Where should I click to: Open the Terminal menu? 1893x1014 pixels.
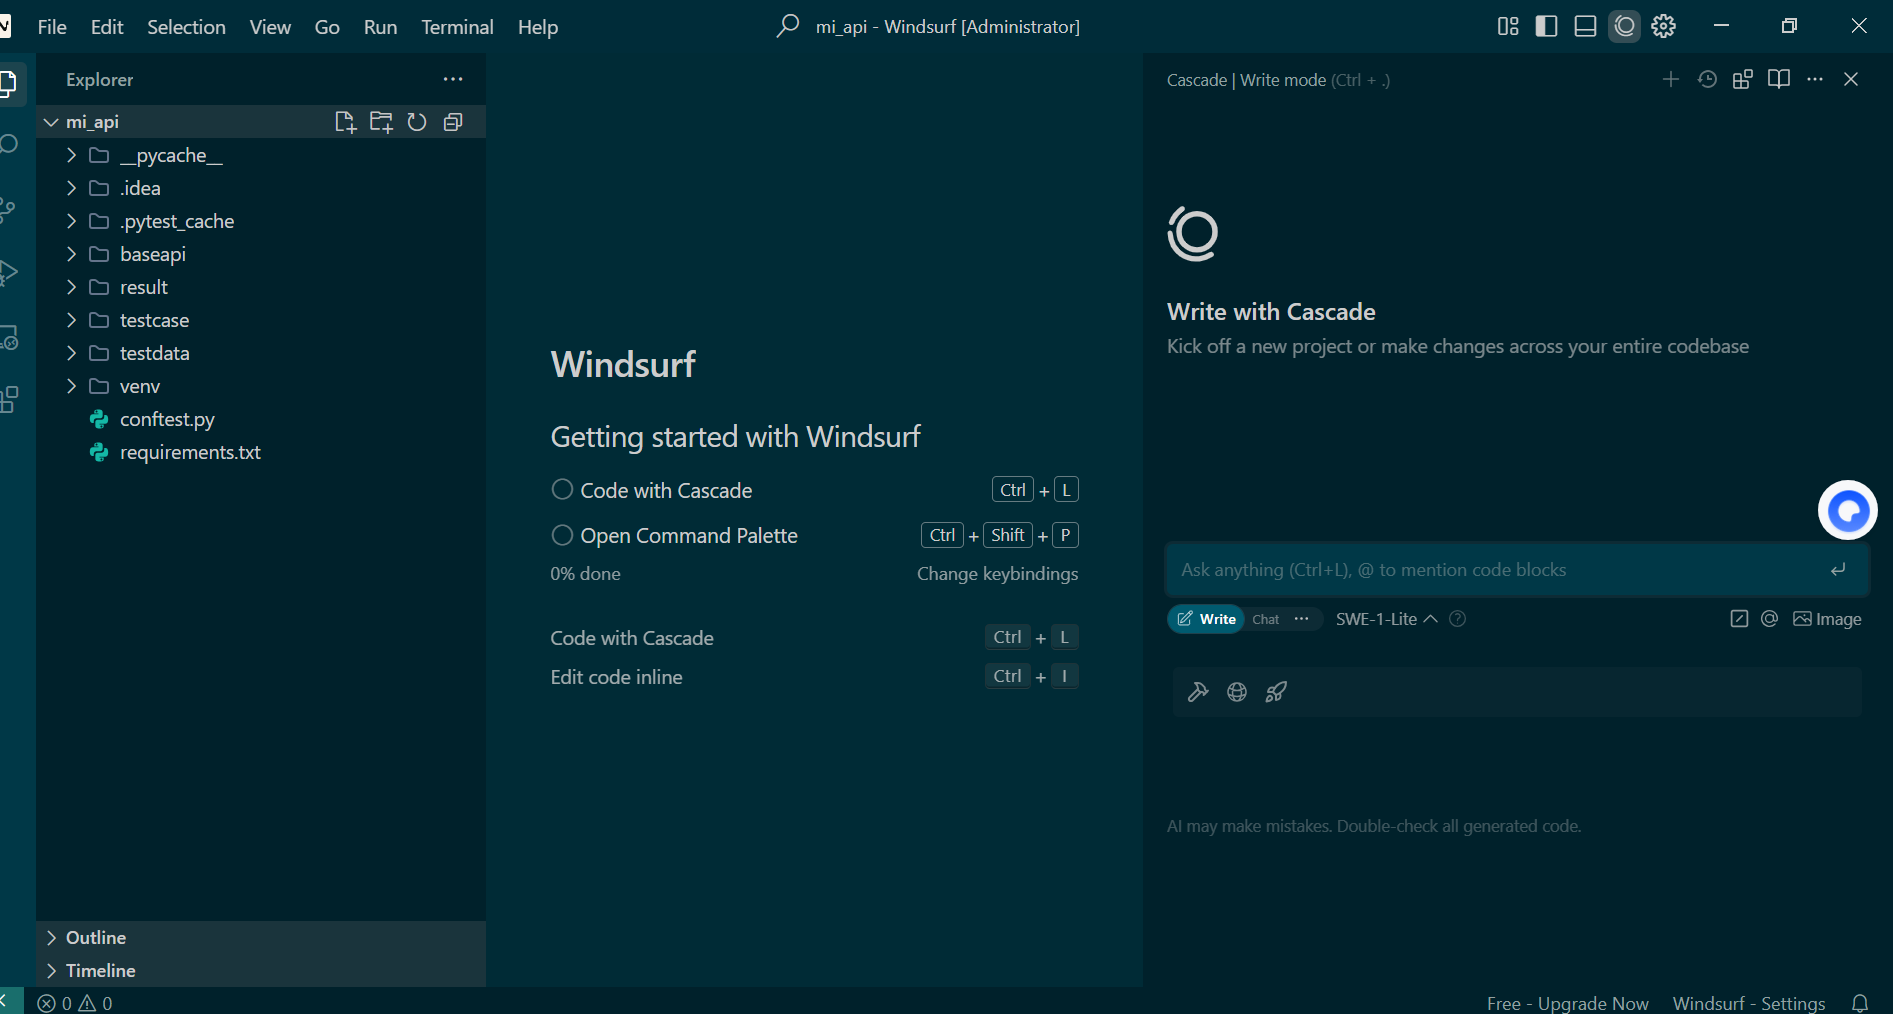click(457, 27)
